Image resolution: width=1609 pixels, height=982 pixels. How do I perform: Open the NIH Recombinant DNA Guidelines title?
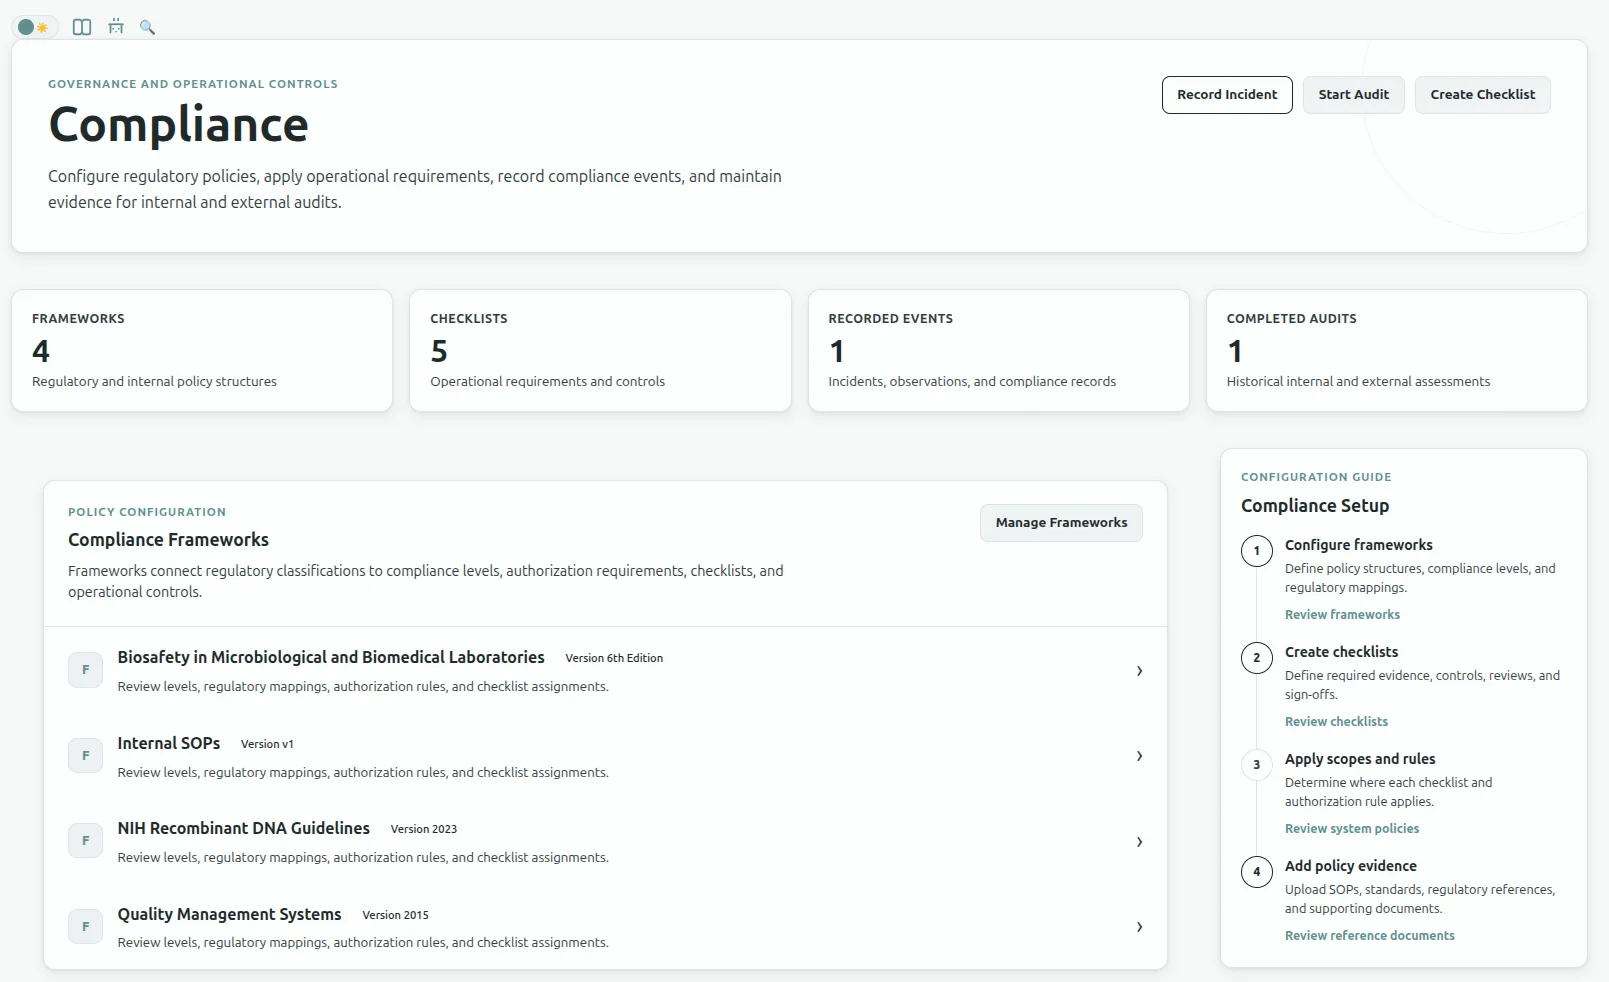click(244, 828)
